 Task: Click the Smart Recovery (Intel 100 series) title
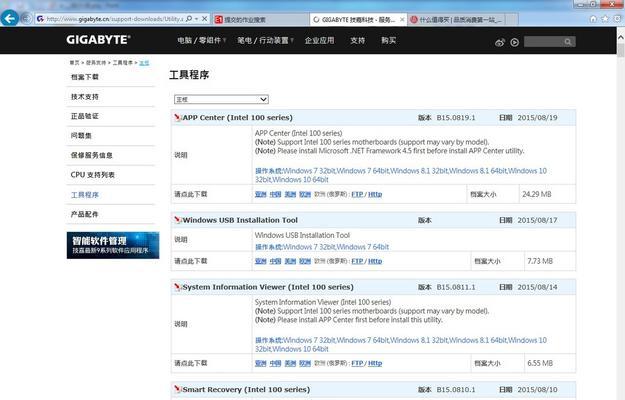point(246,389)
